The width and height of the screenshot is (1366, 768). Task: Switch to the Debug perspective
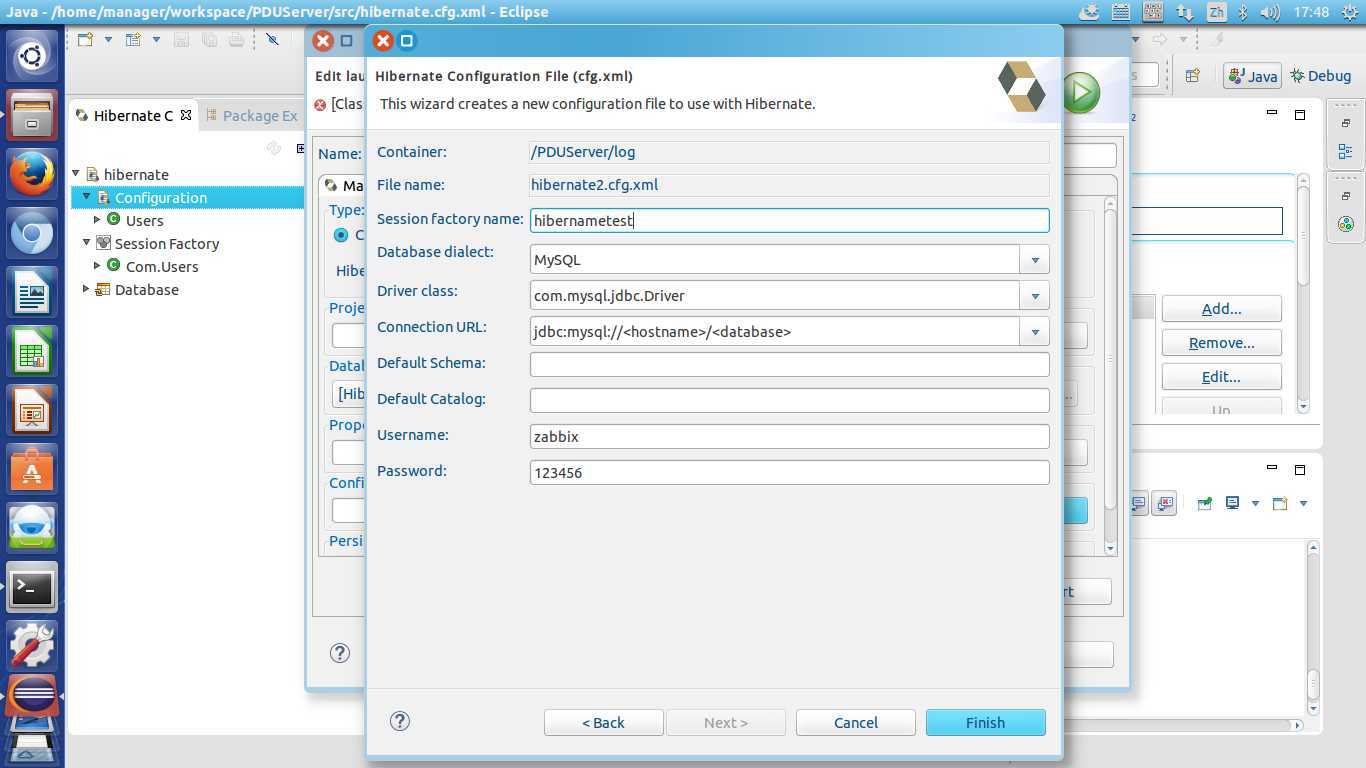point(1320,76)
